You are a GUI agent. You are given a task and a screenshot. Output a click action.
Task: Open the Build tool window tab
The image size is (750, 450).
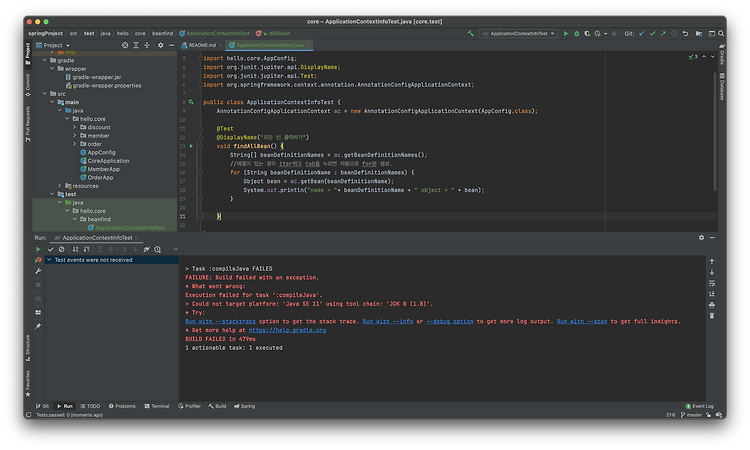click(217, 406)
